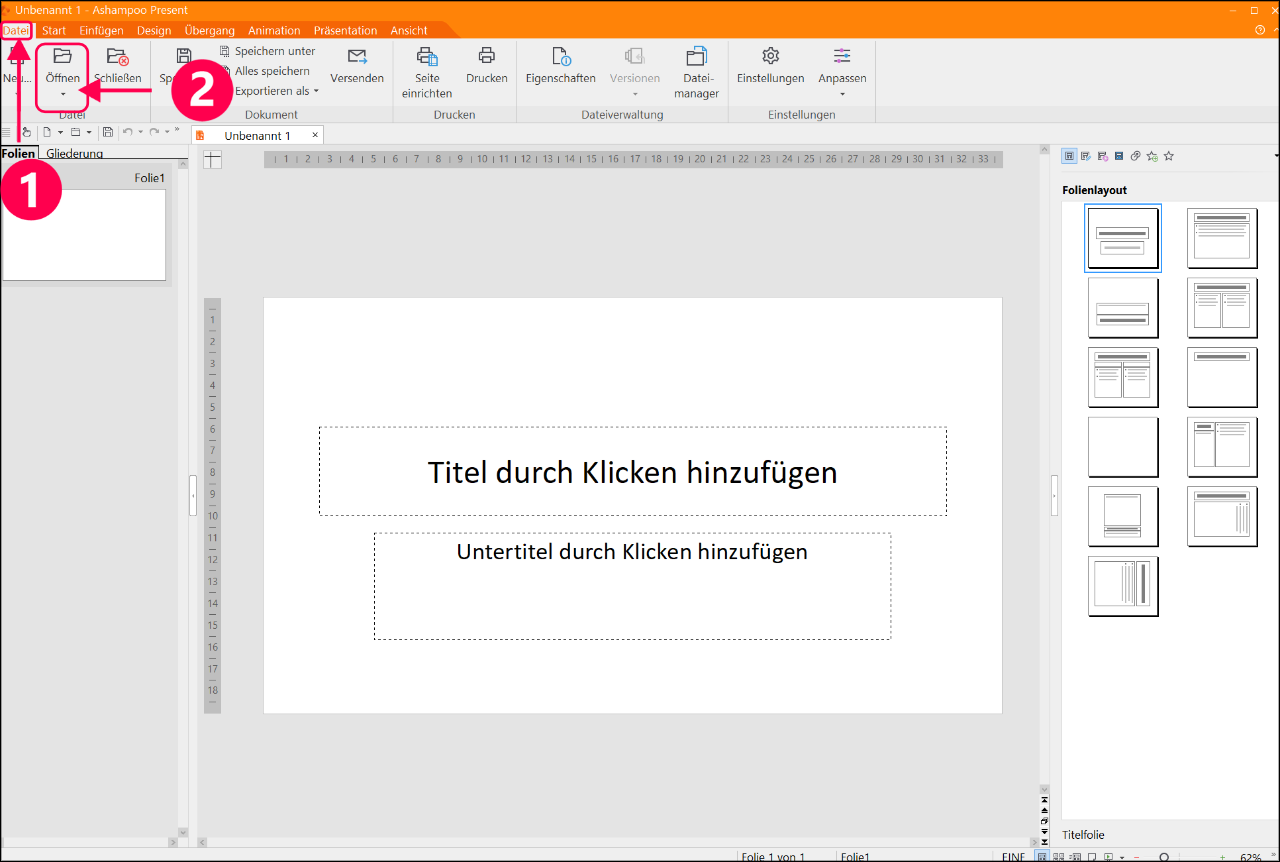
Task: Switch to Gliederung tab
Action: pos(74,153)
